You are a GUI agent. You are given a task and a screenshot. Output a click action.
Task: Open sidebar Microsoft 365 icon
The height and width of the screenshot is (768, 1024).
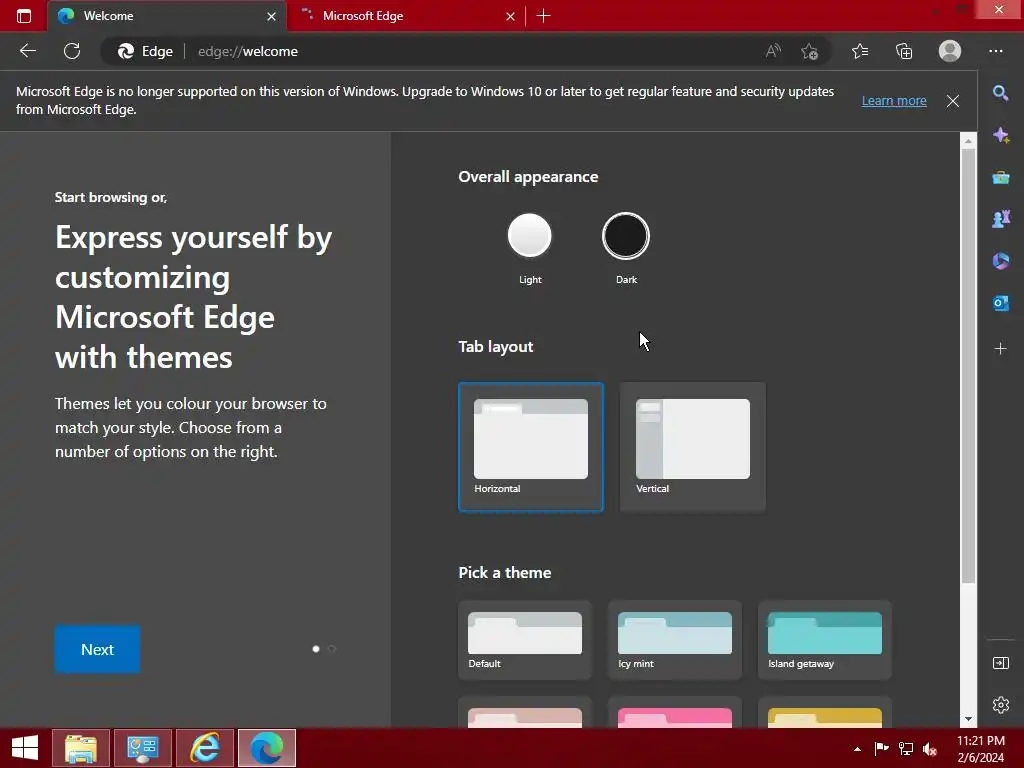point(1000,261)
